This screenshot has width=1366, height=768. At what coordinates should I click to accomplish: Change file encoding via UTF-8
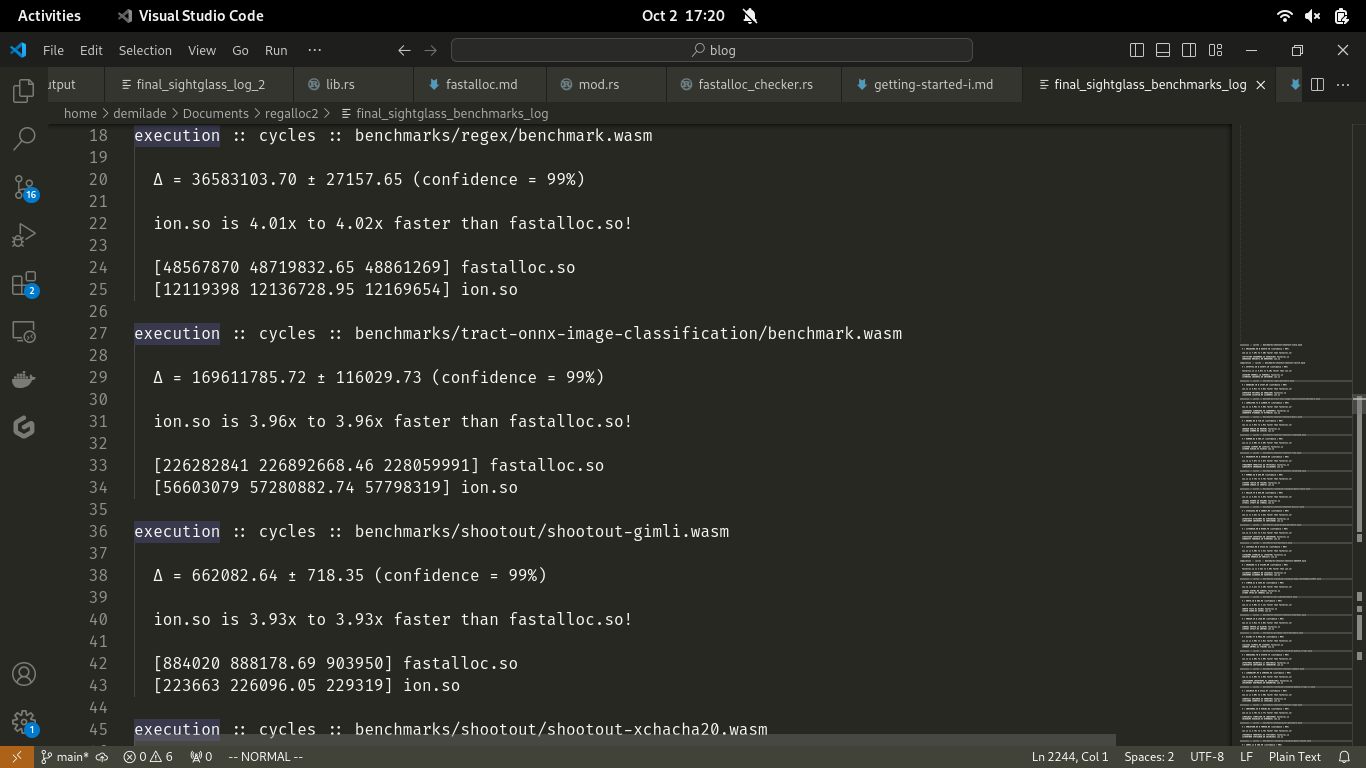click(1207, 757)
